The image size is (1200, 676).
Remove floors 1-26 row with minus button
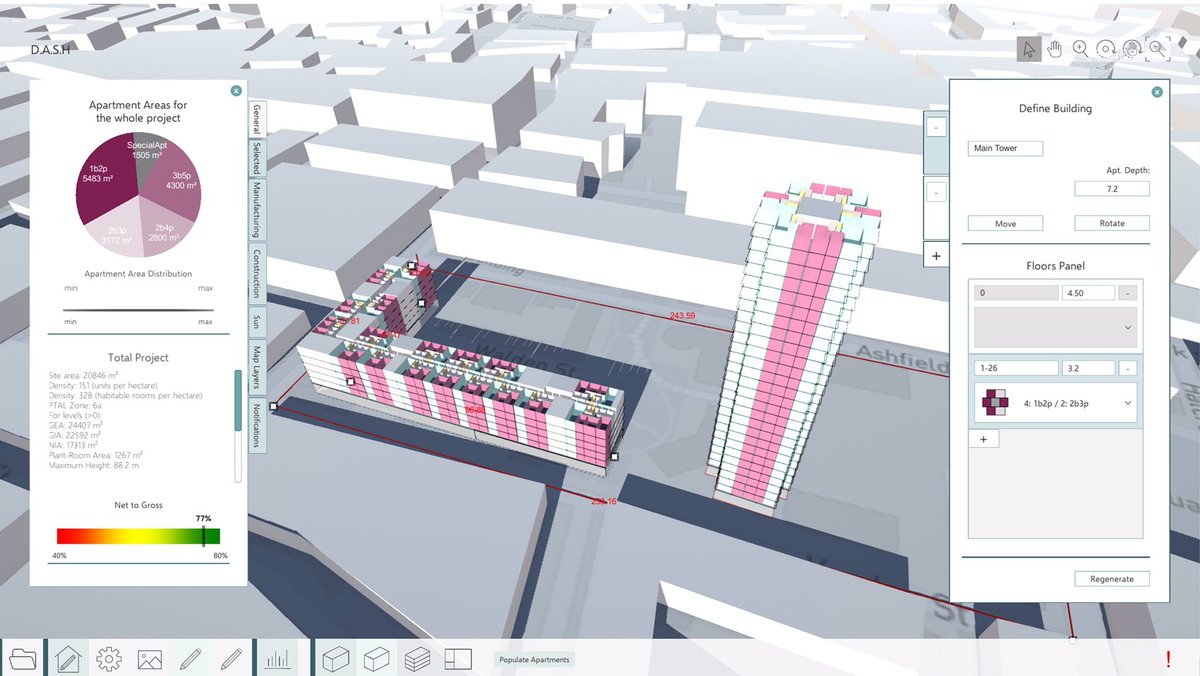[x=1128, y=368]
